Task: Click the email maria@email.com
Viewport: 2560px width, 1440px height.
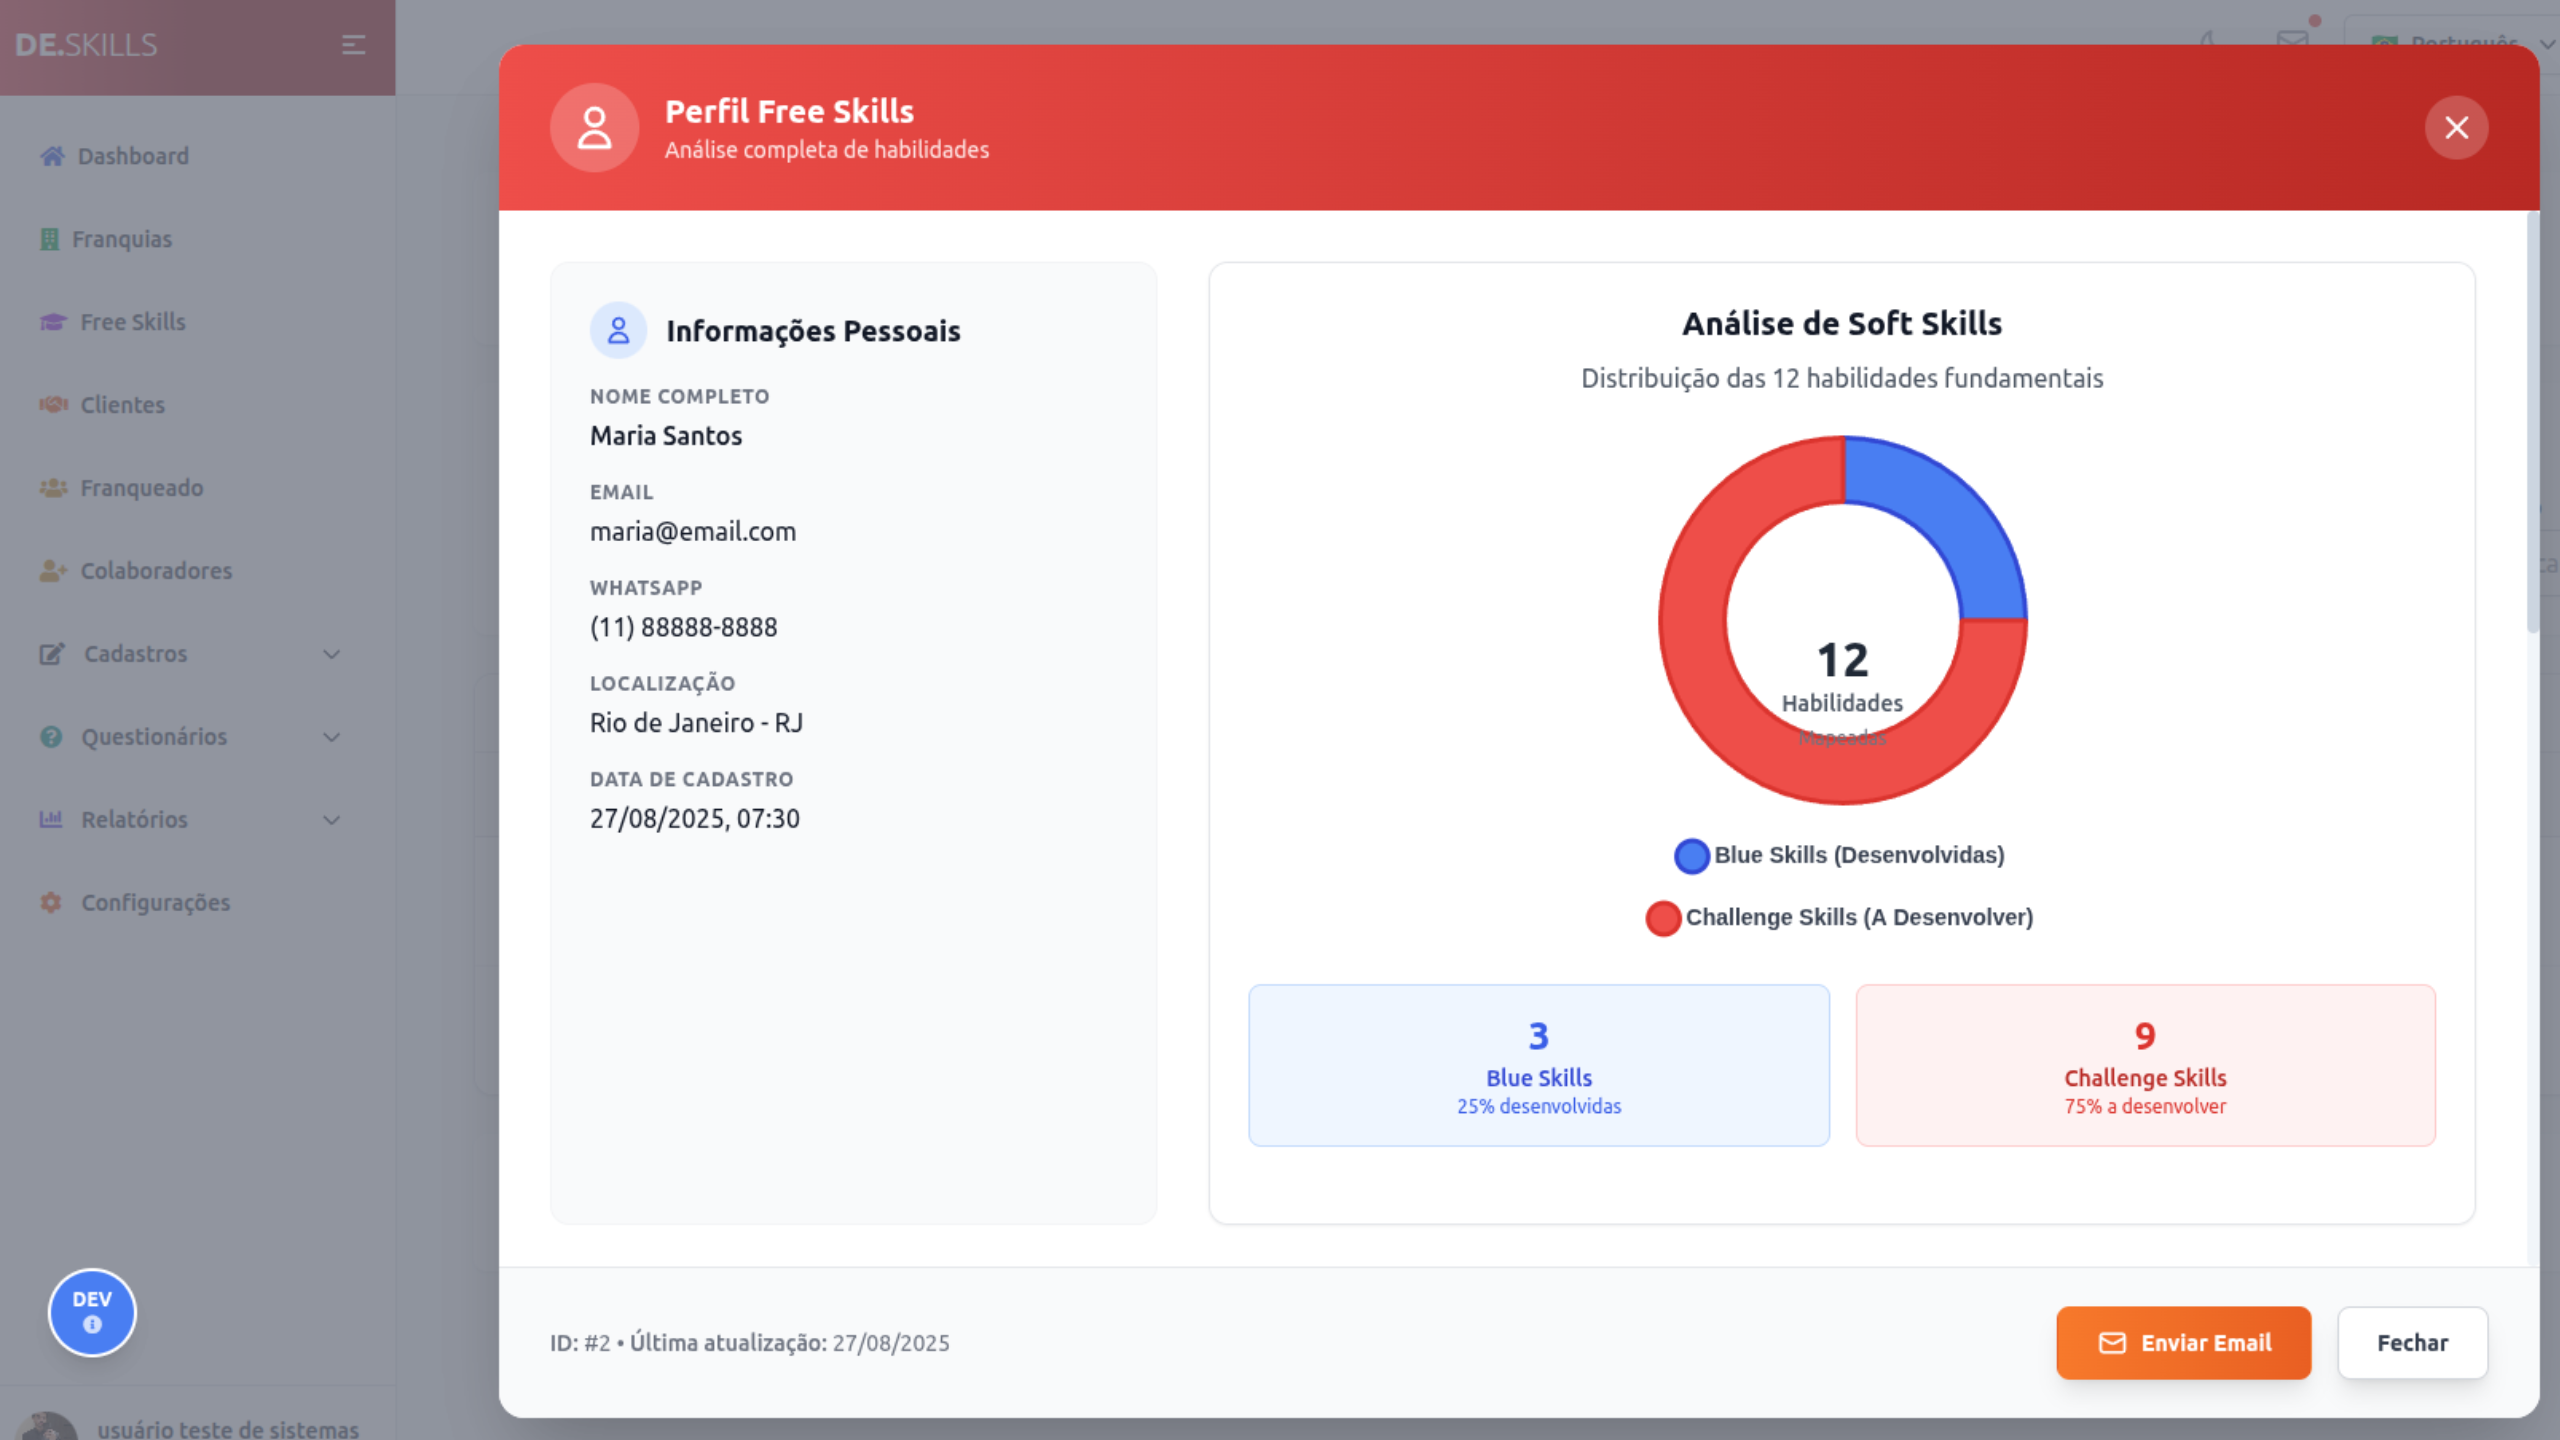Action: point(693,531)
